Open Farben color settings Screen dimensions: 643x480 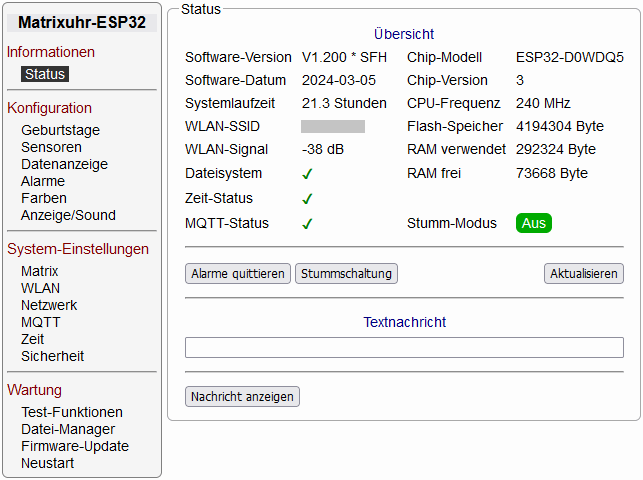pos(44,198)
